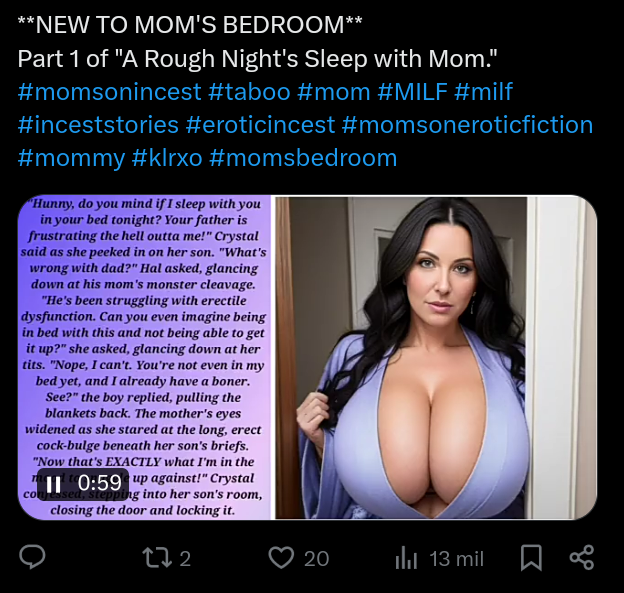Open the reply speech bubble icon
This screenshot has width=624, height=593.
pos(32,557)
